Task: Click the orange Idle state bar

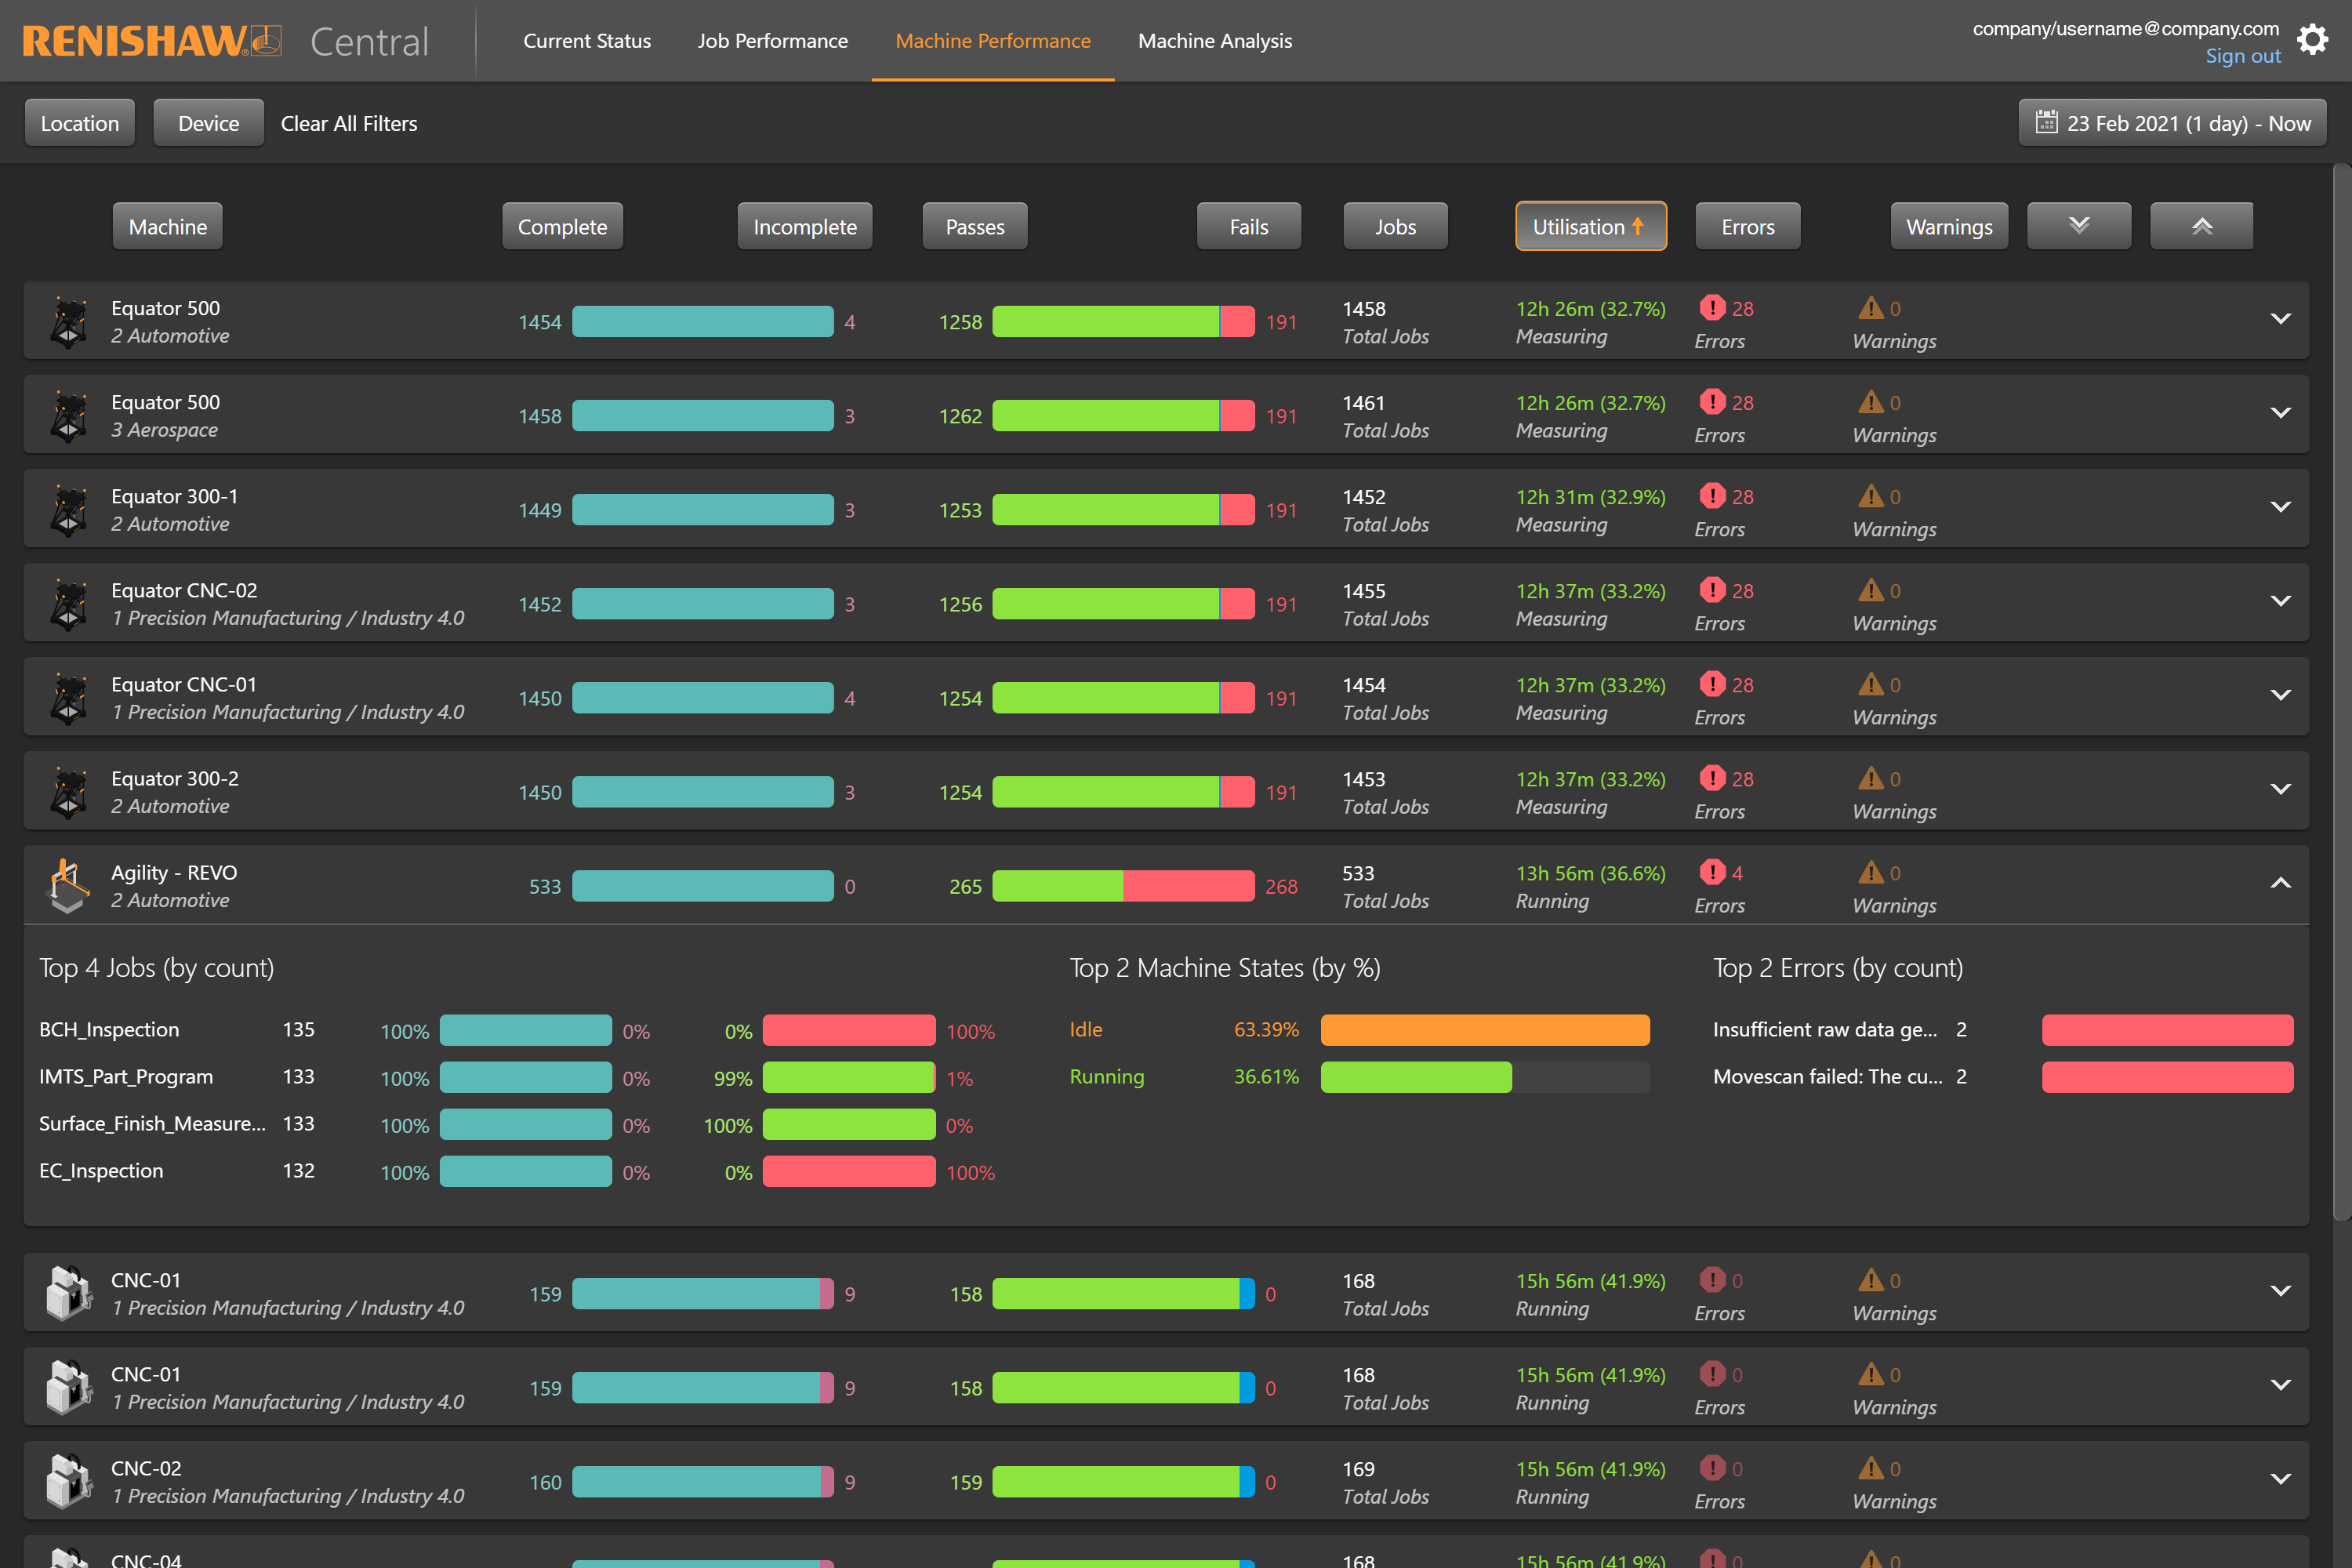Action: 1484,1030
